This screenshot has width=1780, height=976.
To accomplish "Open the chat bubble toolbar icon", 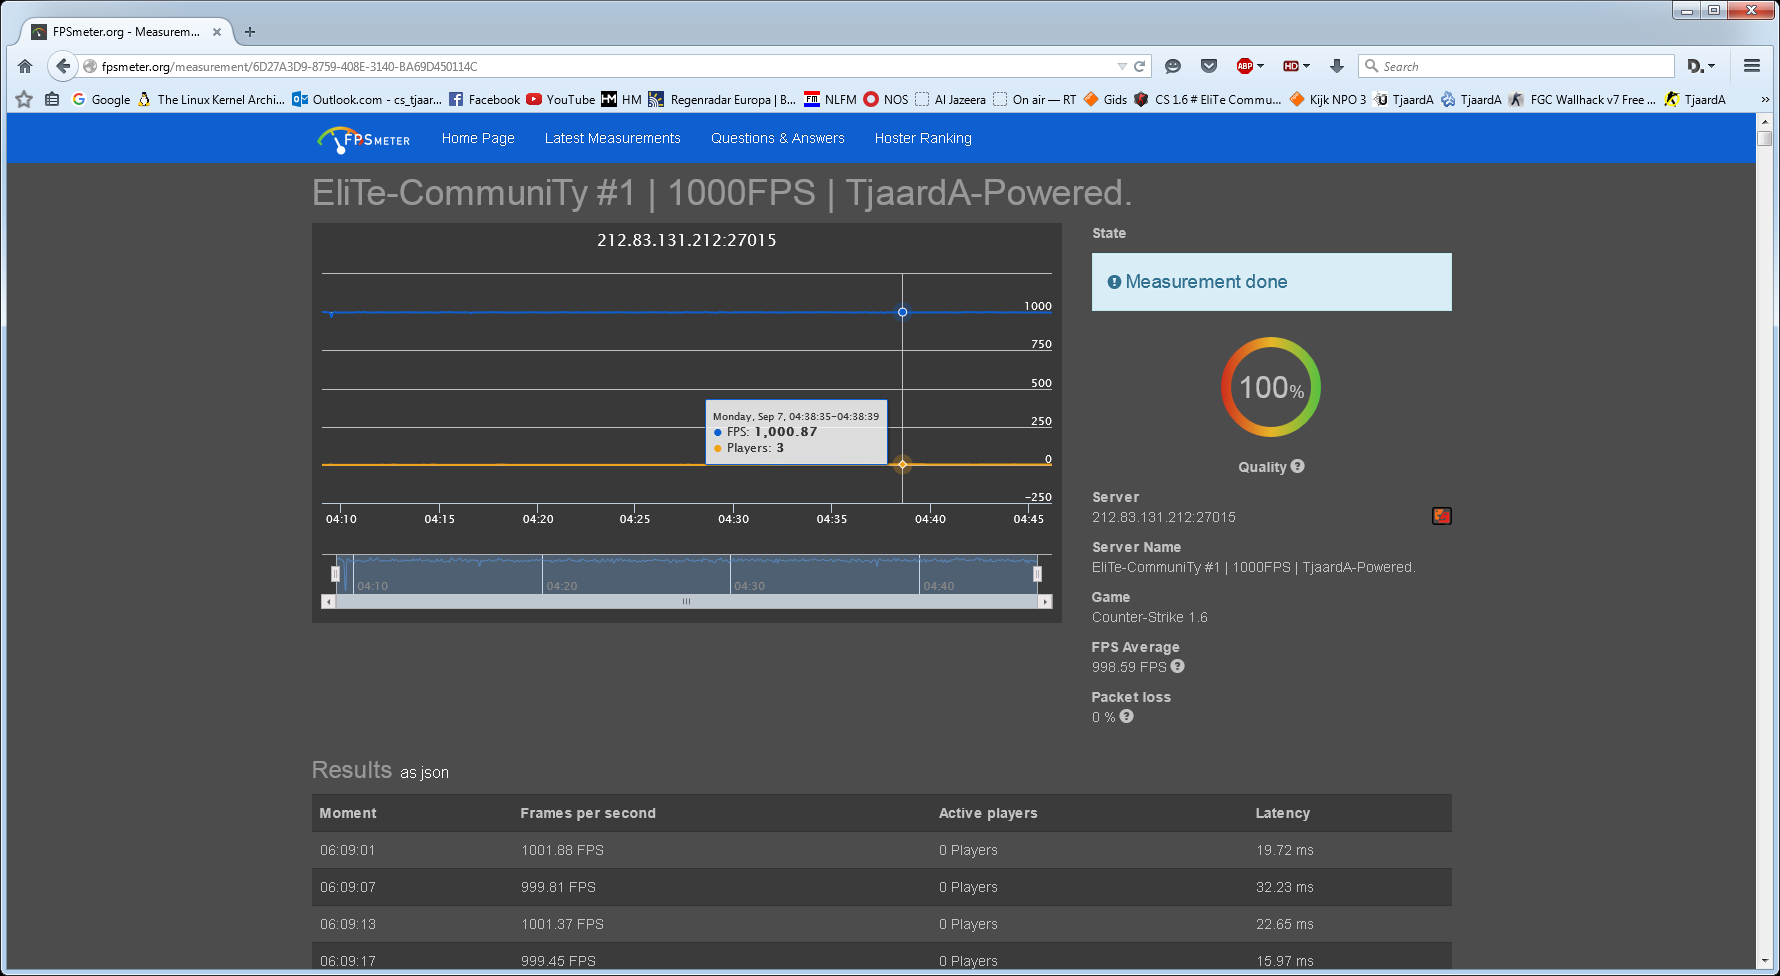I will 1173,66.
